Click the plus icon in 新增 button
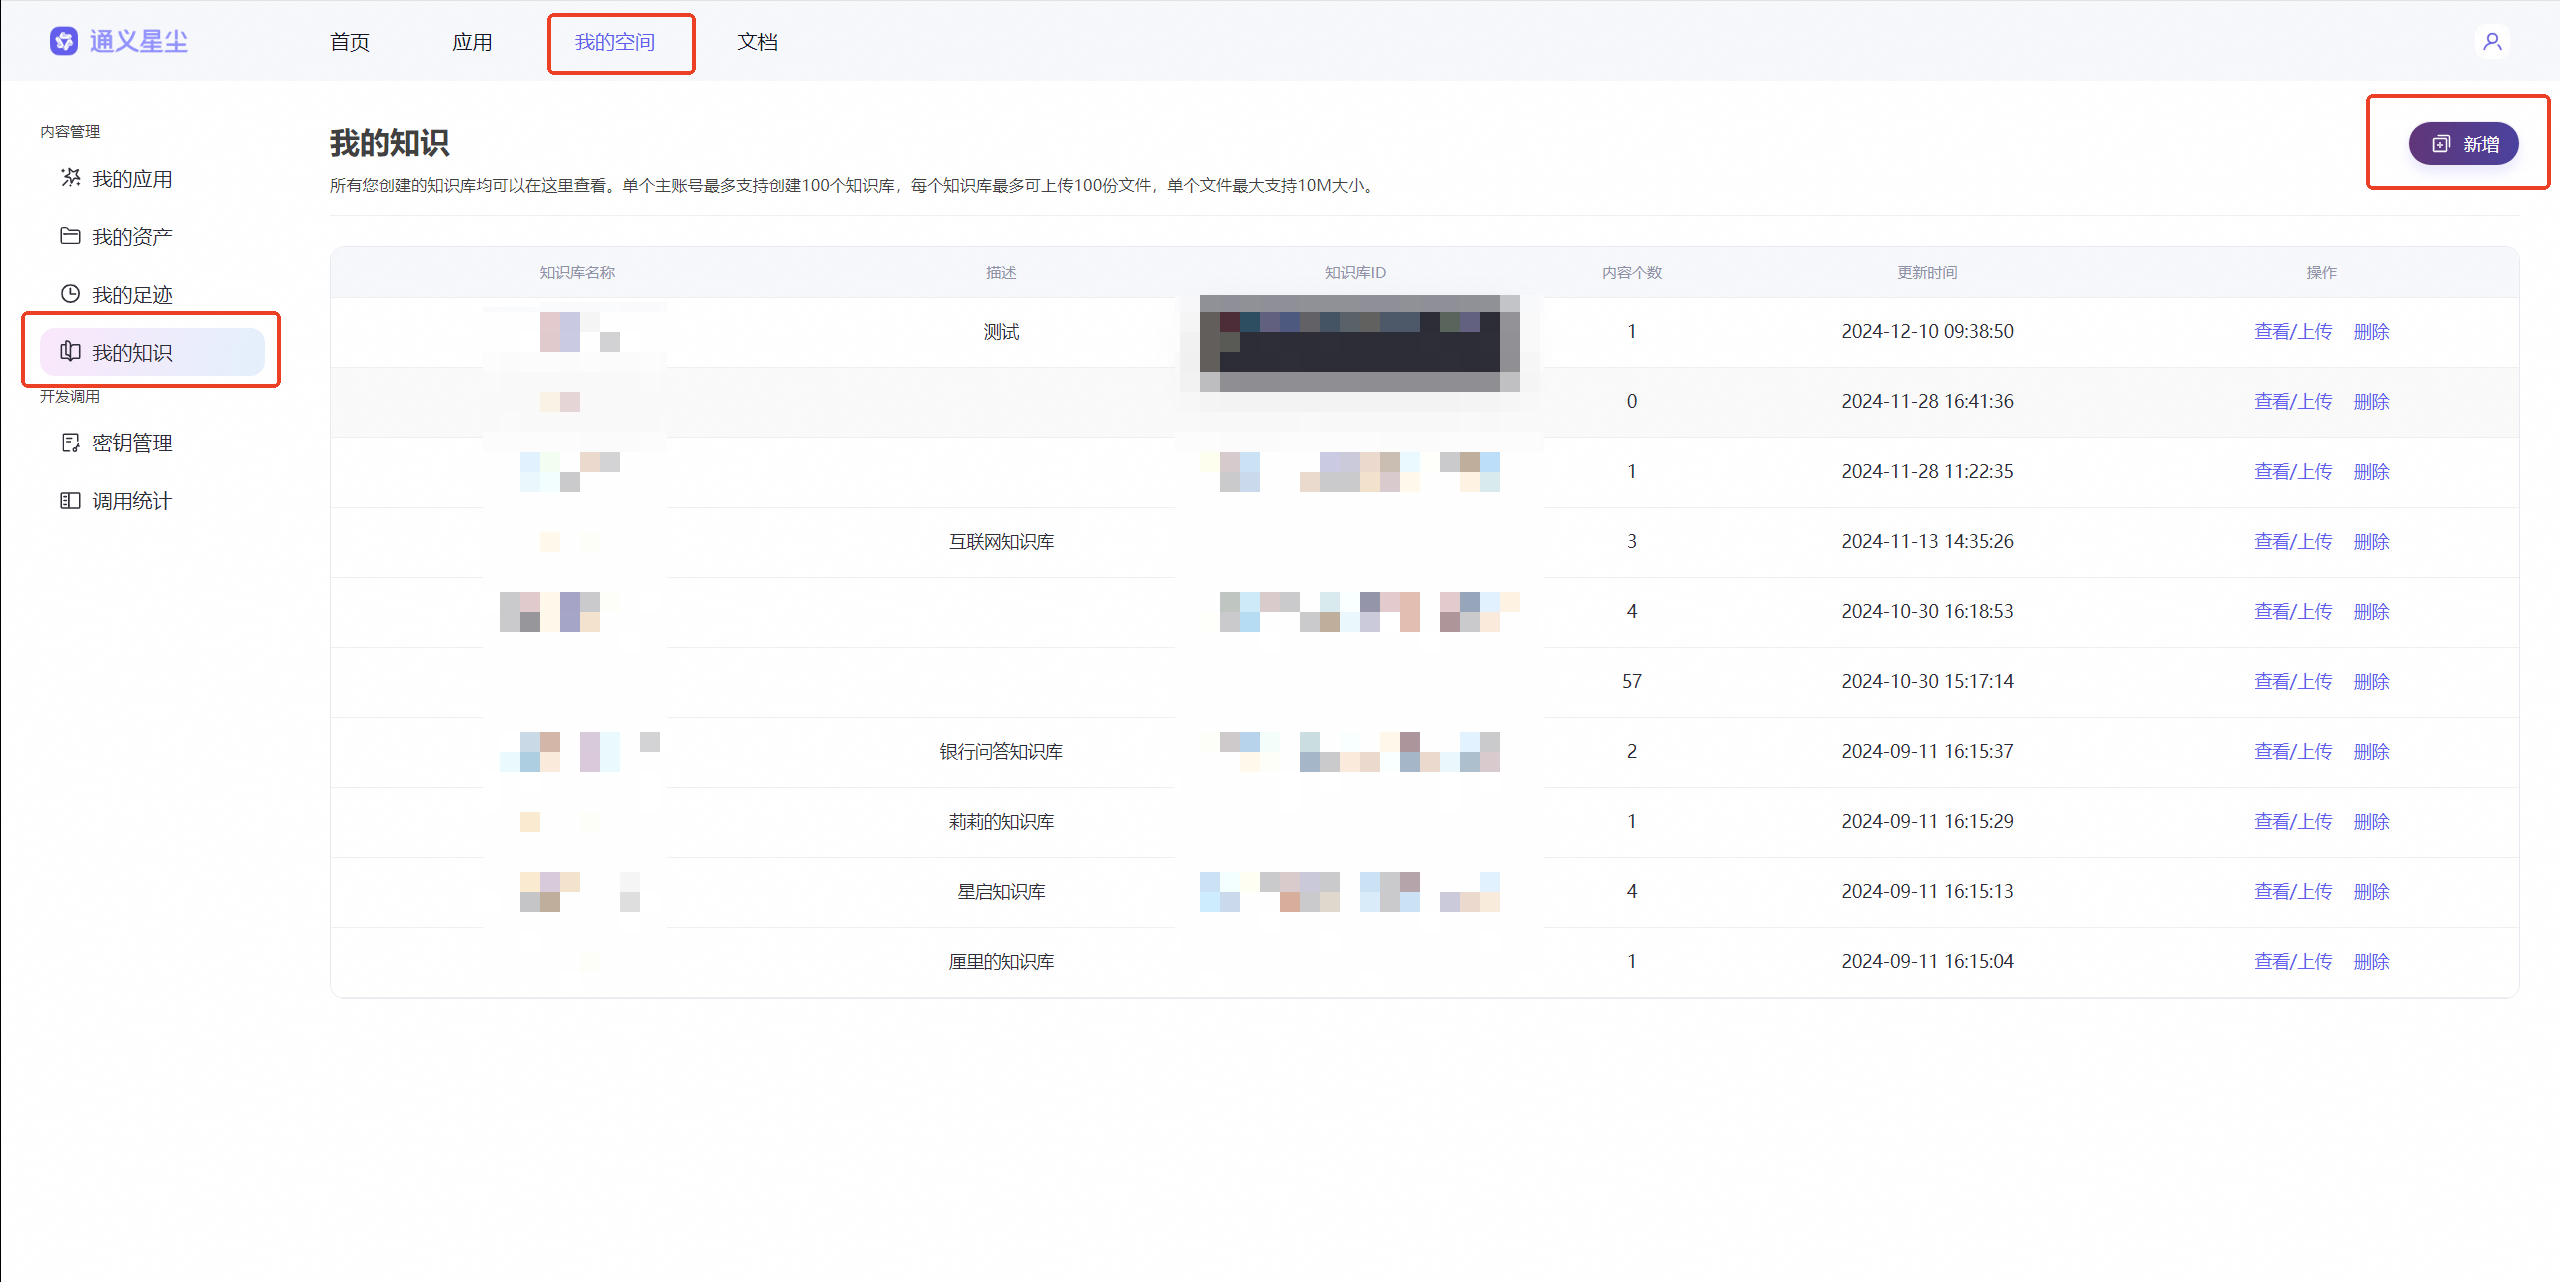This screenshot has height=1282, width=2560. tap(2441, 144)
